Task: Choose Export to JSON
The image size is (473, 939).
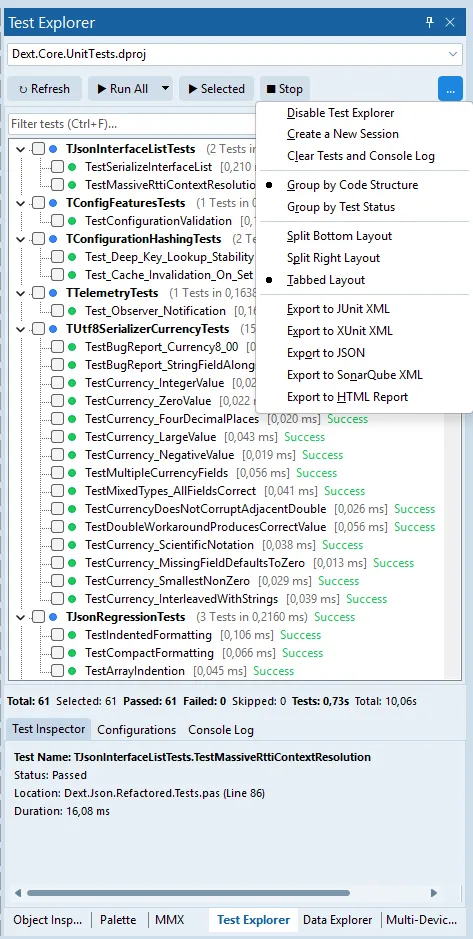Action: click(326, 353)
